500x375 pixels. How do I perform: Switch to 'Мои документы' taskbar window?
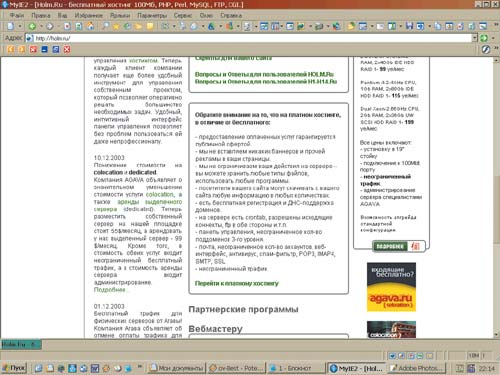[177, 368]
